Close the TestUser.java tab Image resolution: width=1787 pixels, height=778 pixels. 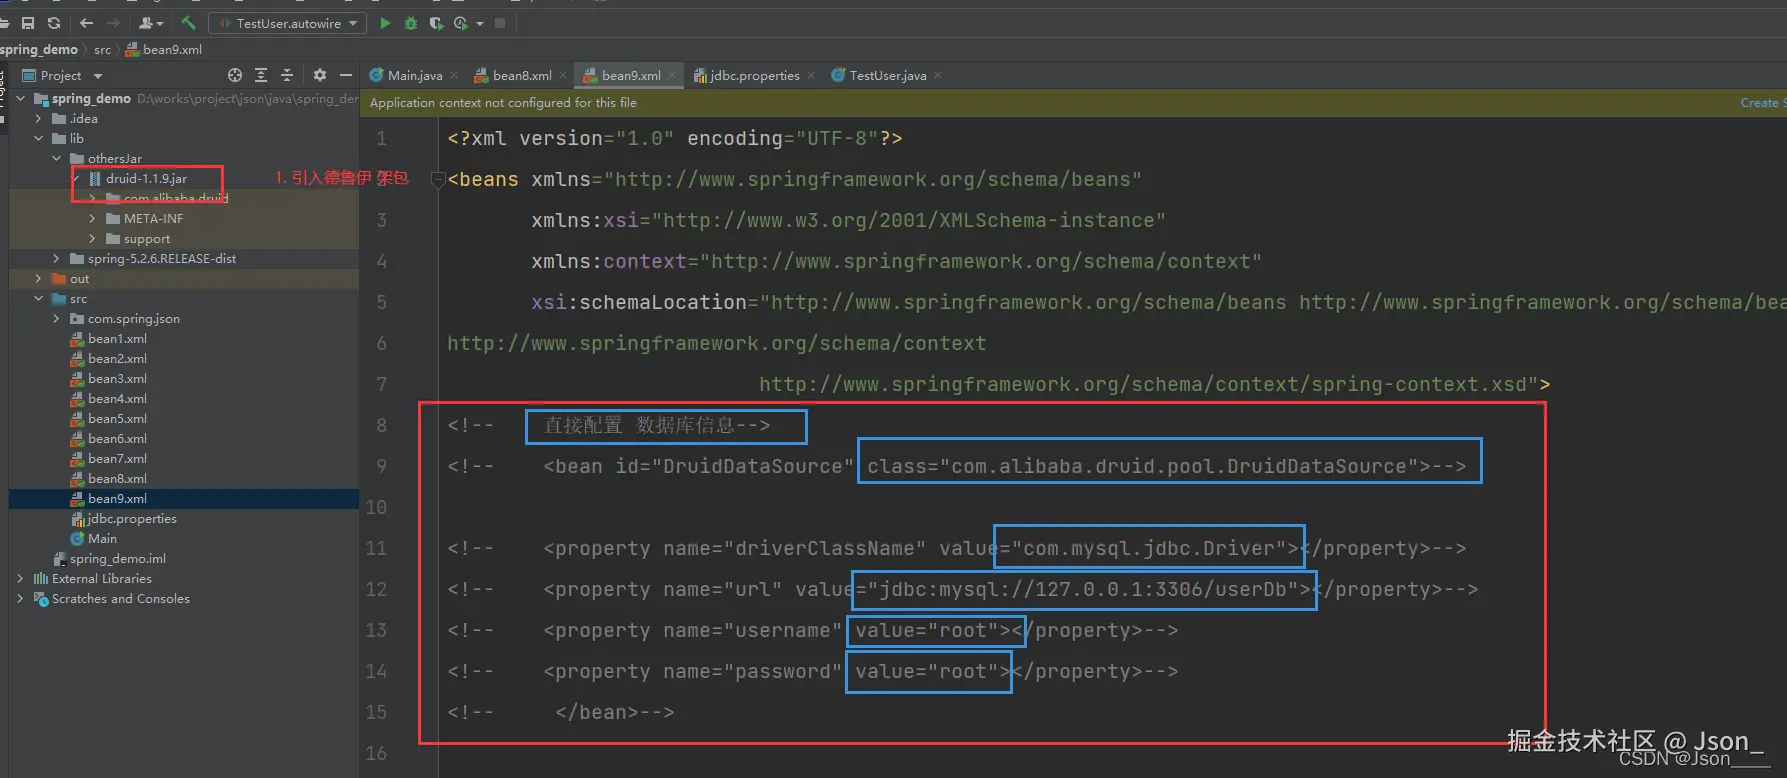[938, 75]
